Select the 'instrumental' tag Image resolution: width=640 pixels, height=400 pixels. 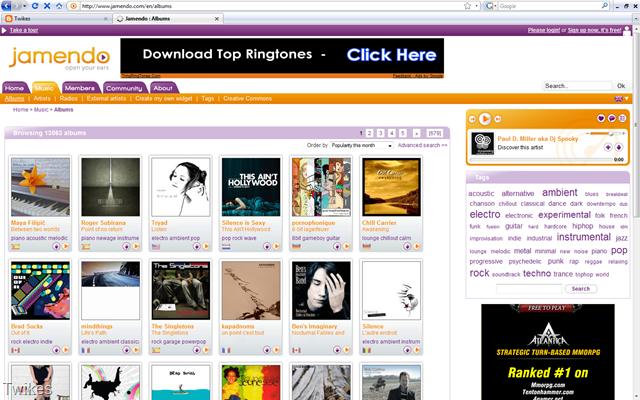point(584,237)
